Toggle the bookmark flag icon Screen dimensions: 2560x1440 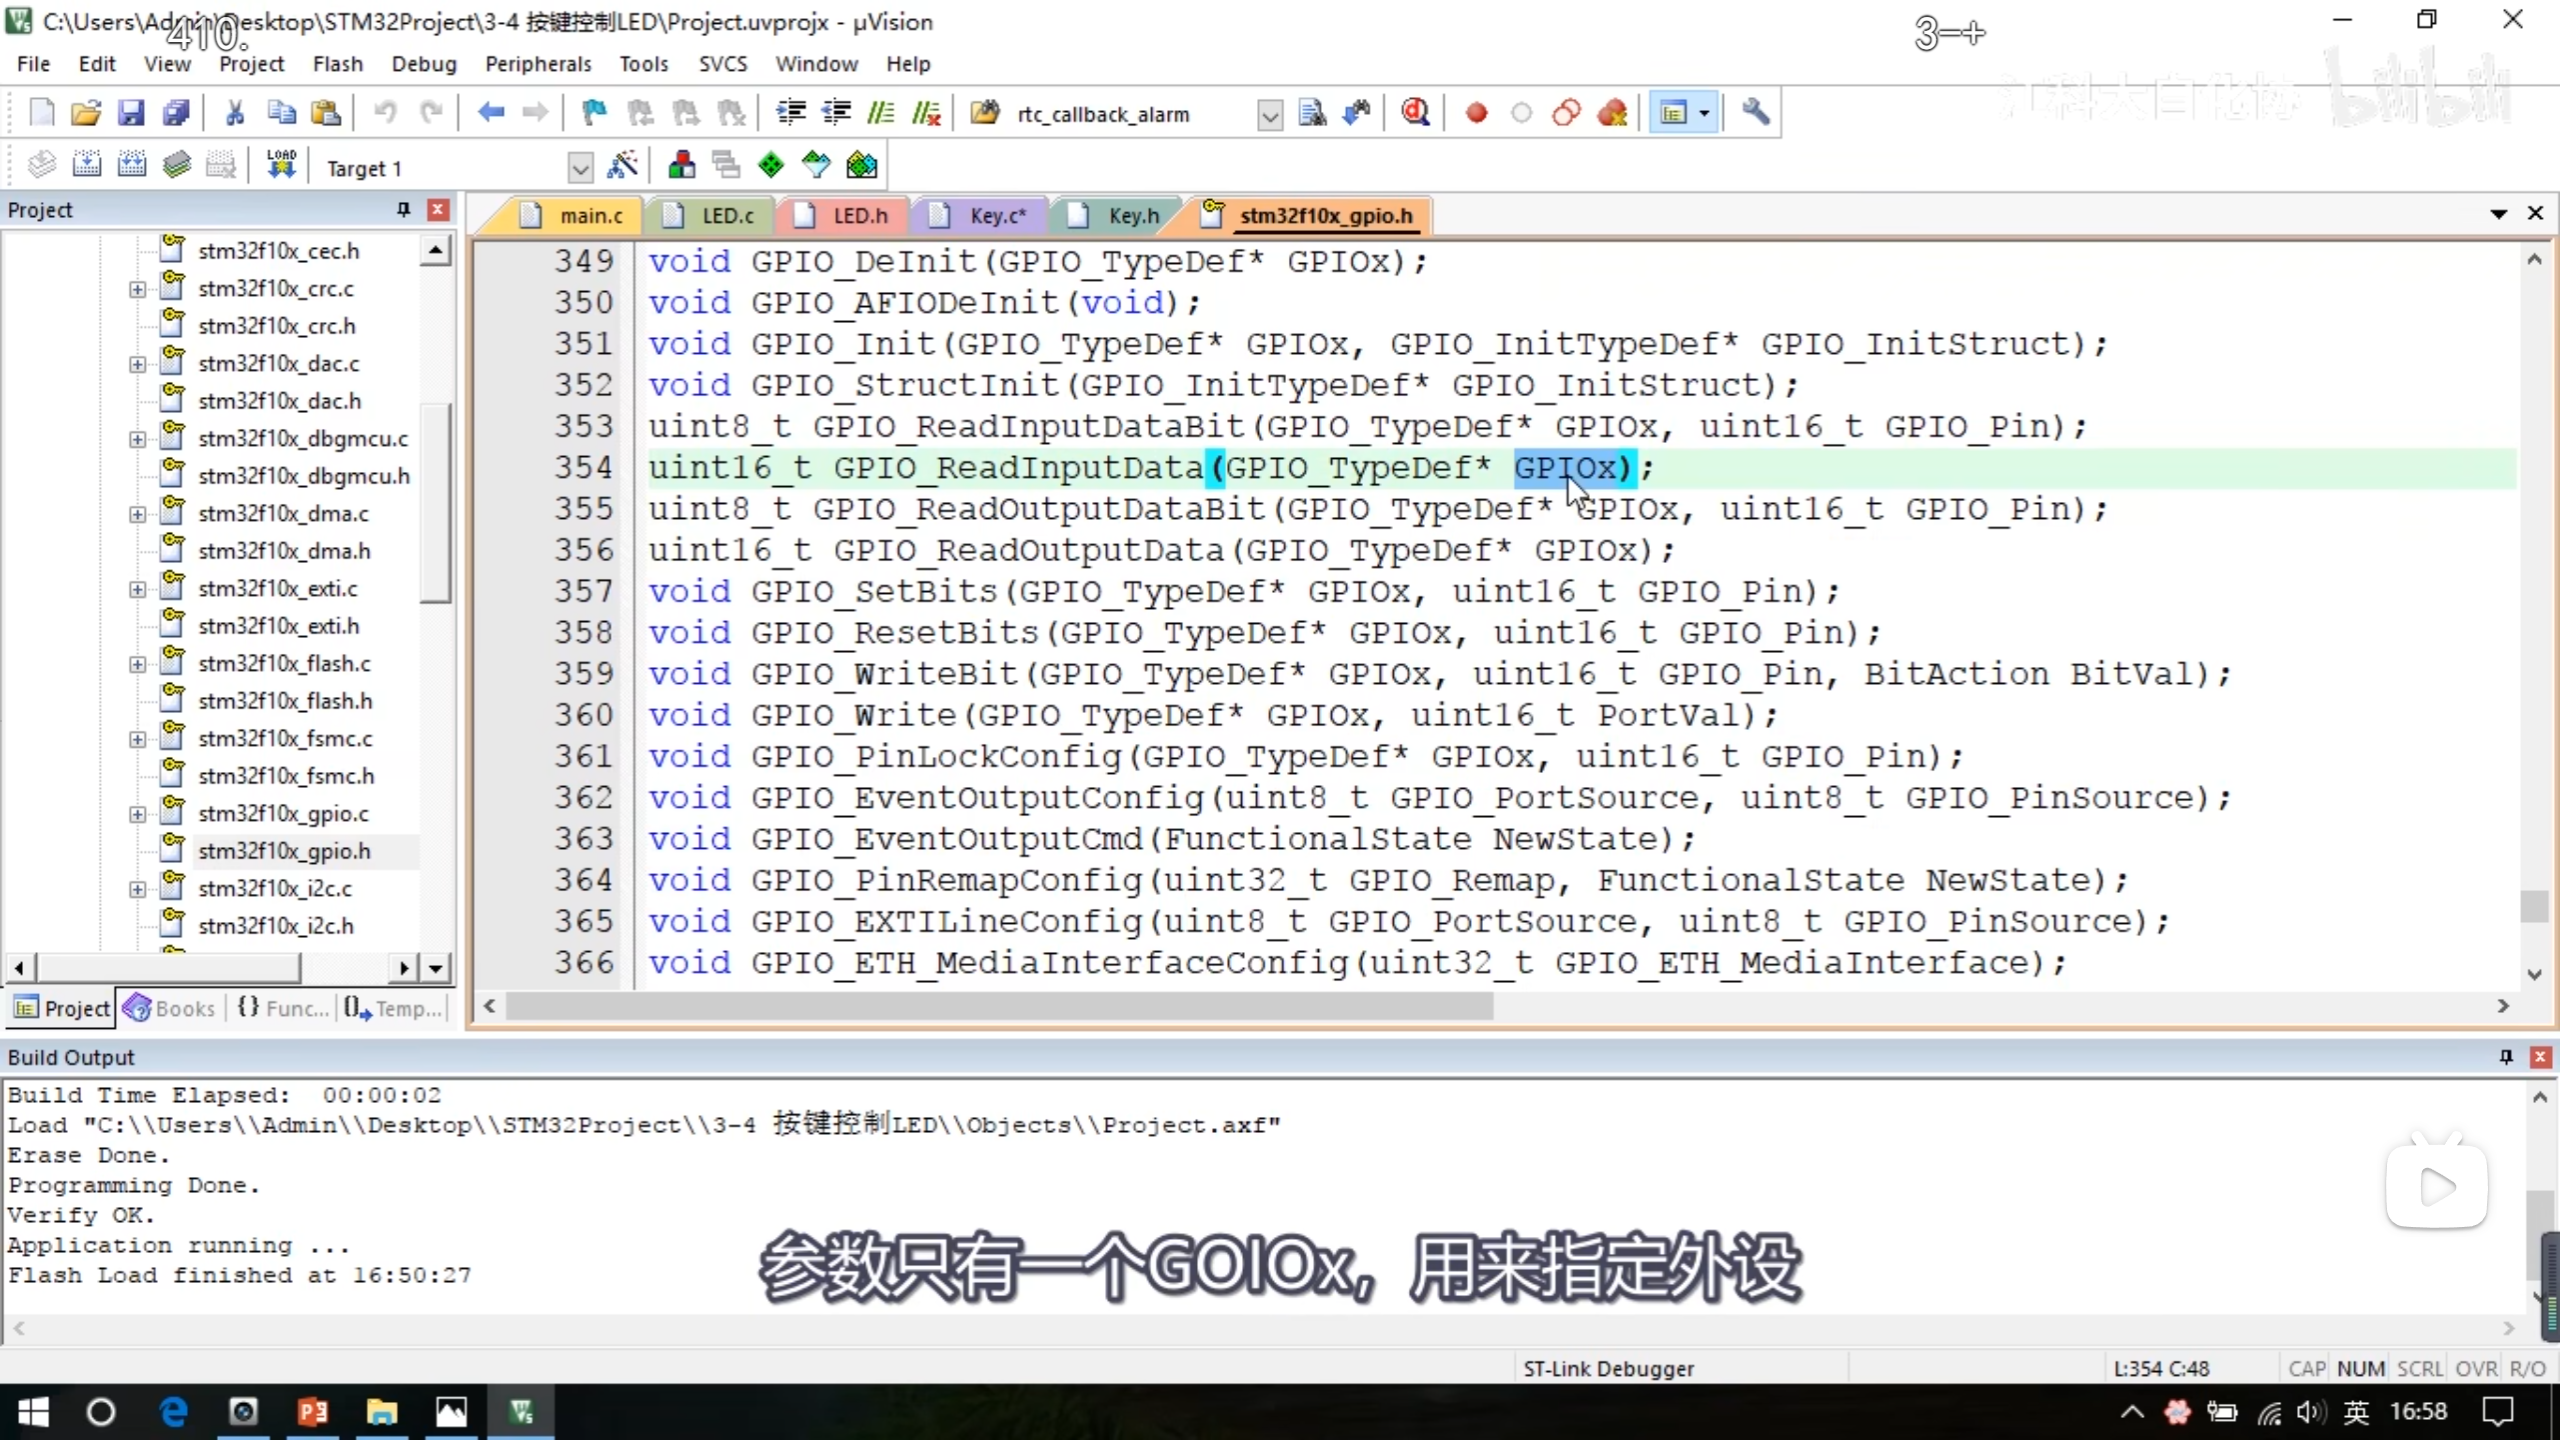pos(594,113)
